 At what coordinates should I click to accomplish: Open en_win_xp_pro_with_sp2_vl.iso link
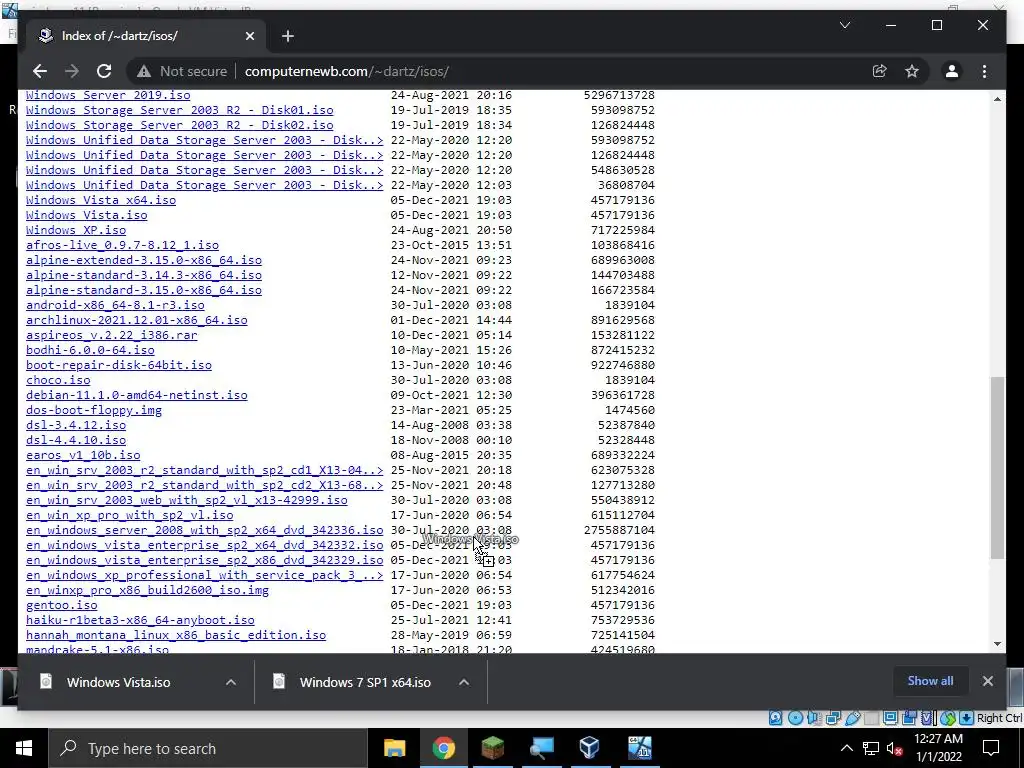point(129,515)
